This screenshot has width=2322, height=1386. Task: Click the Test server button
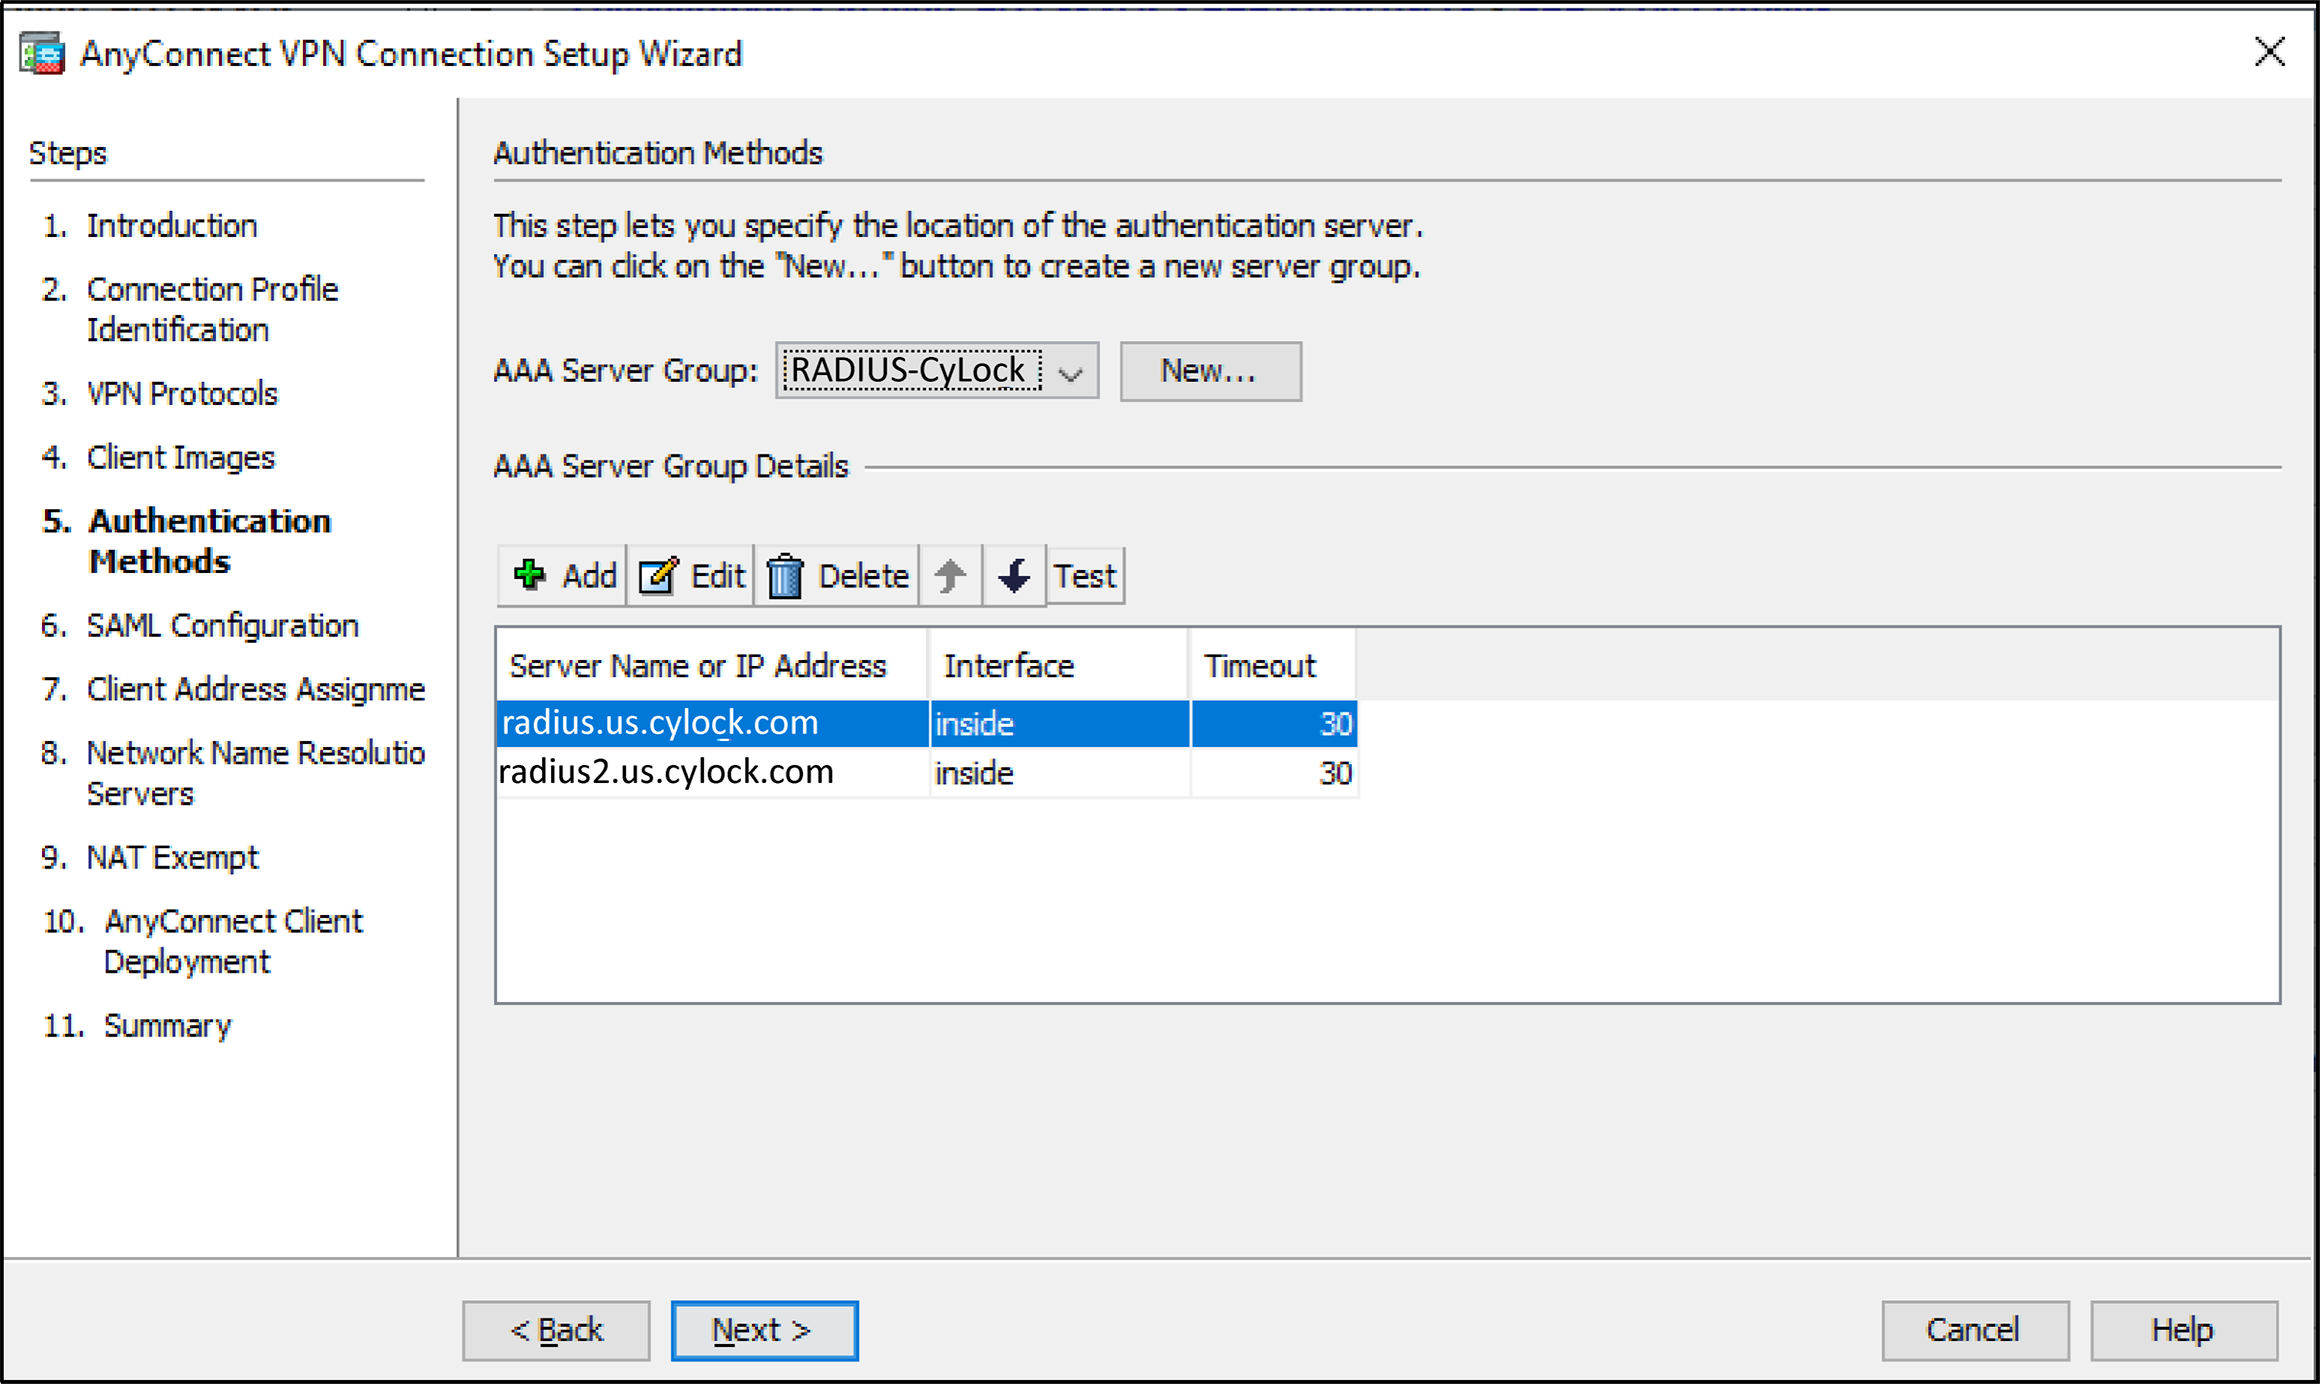(1086, 576)
